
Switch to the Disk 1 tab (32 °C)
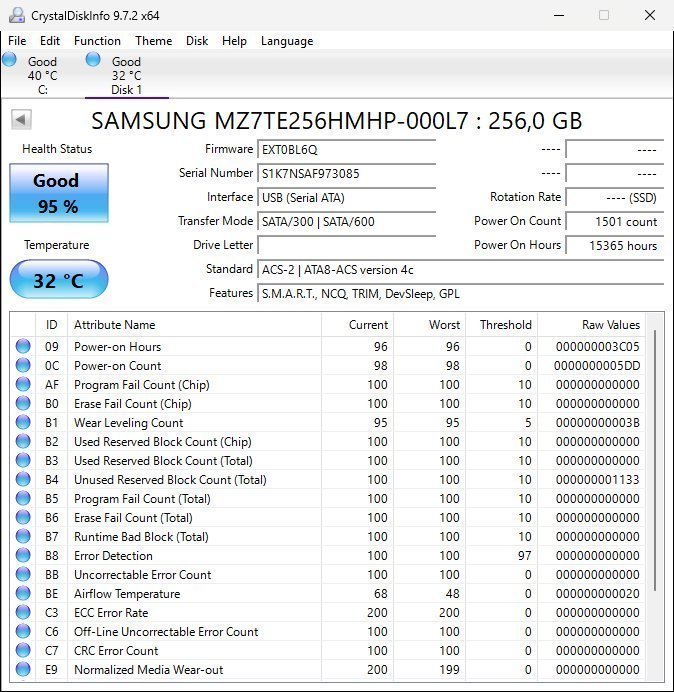(x=127, y=75)
